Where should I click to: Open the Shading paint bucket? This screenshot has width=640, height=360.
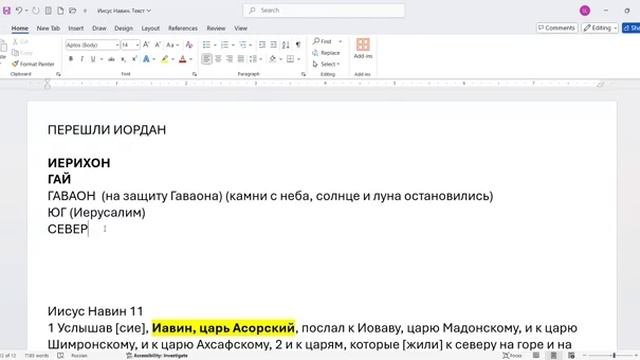click(x=273, y=60)
